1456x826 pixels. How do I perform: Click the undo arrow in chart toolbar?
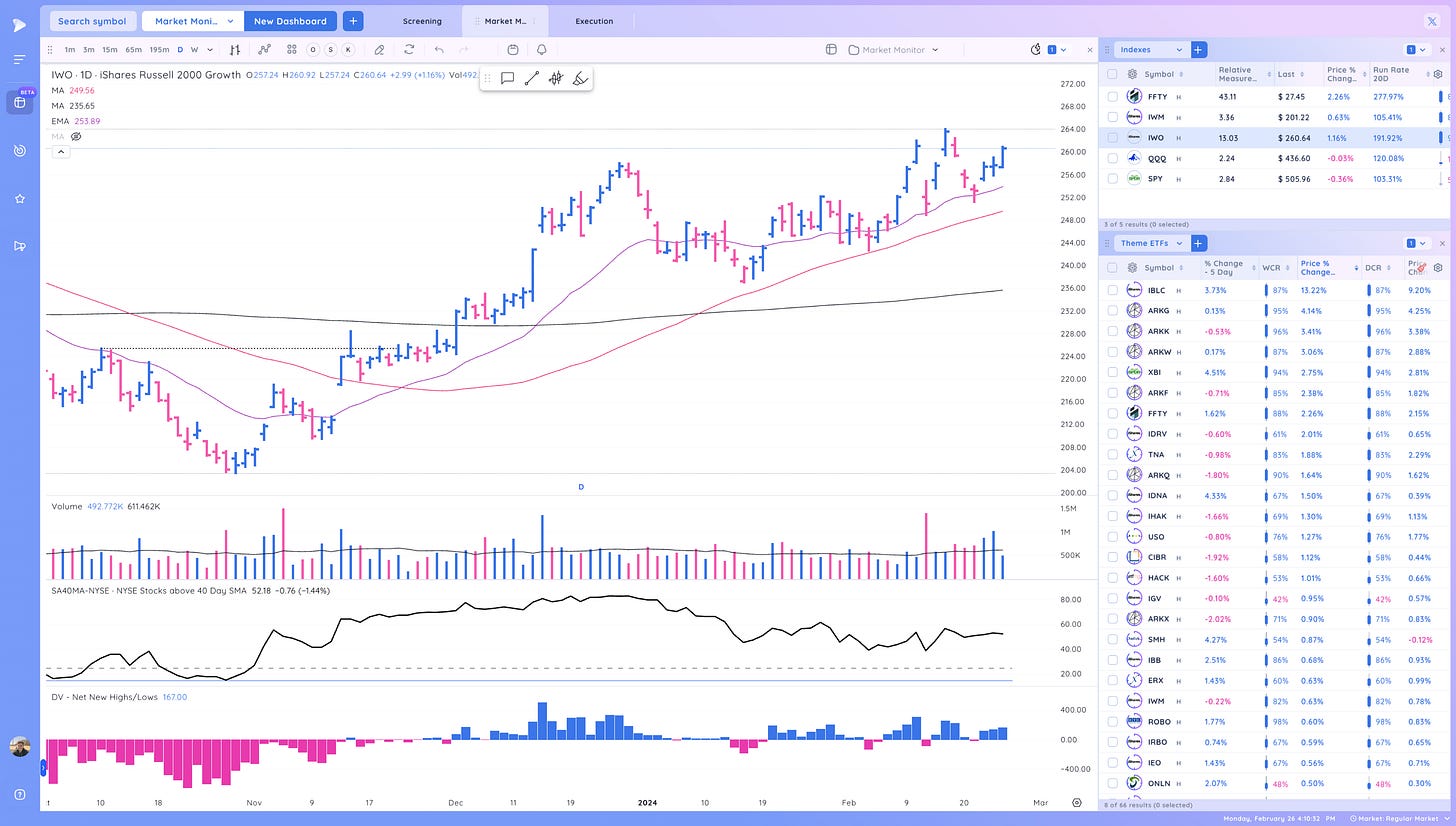[439, 49]
